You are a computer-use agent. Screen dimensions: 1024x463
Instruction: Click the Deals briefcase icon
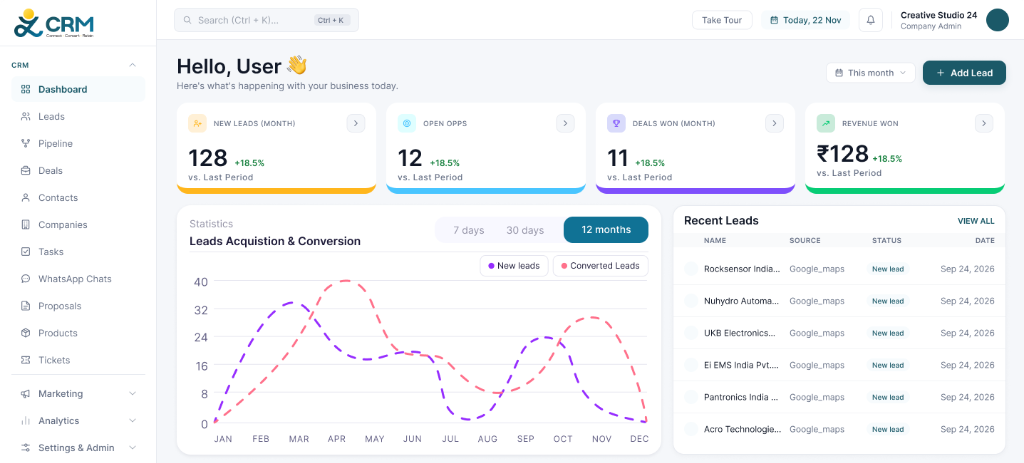point(25,170)
